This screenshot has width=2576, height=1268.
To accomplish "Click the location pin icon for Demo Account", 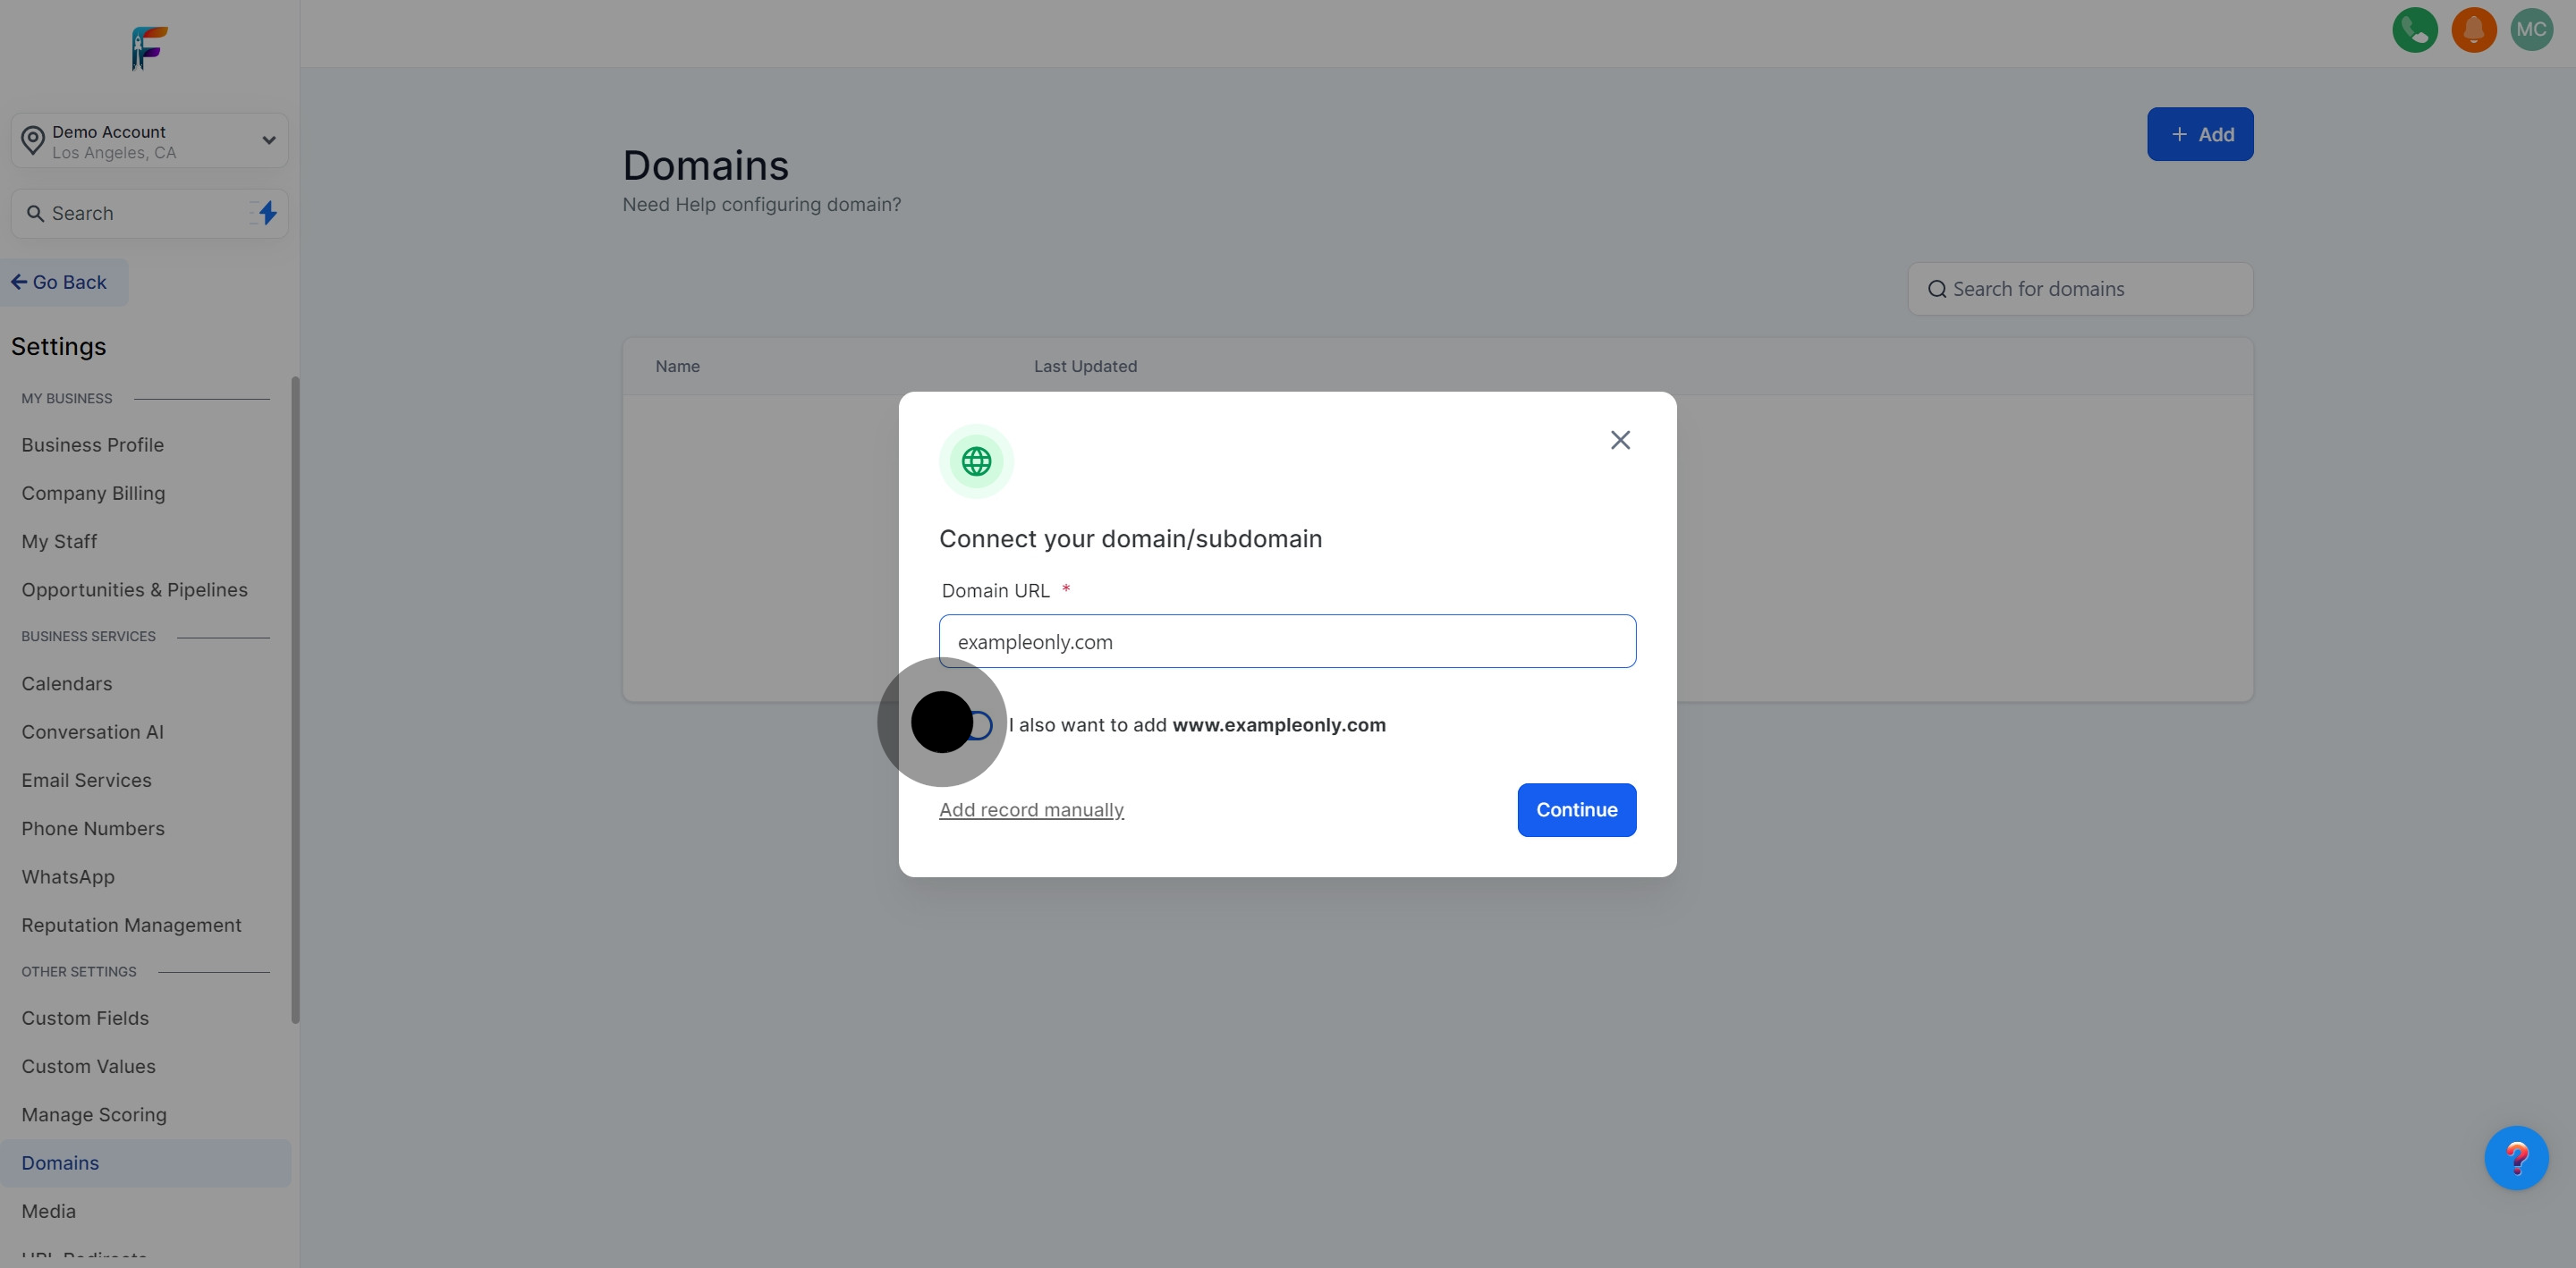I will [x=33, y=141].
